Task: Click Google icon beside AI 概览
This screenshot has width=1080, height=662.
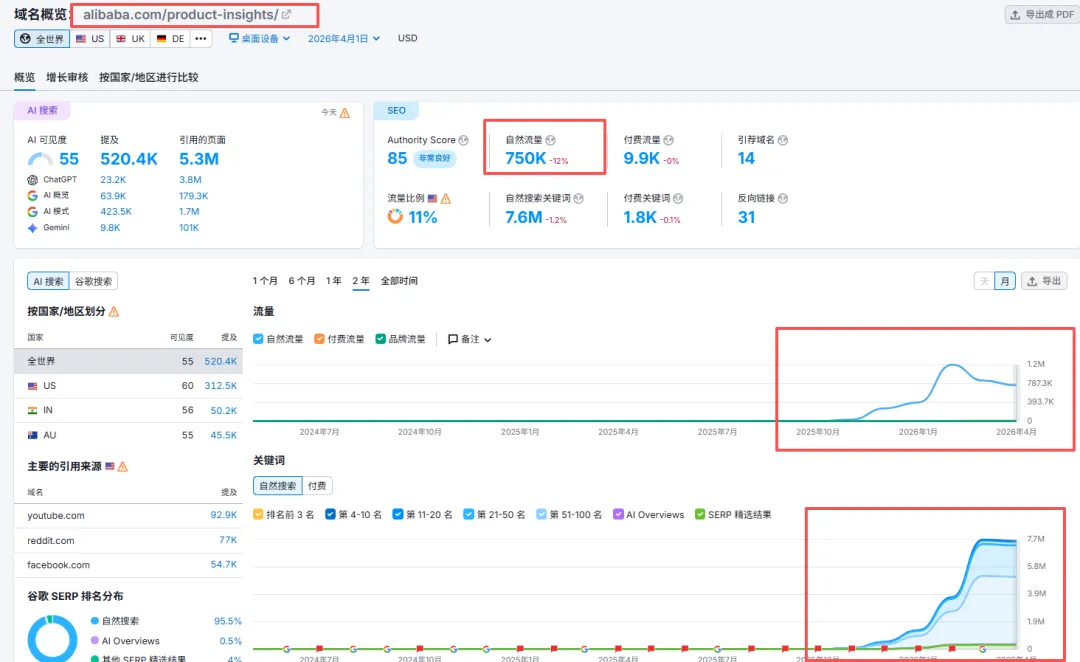Action: click(32, 196)
